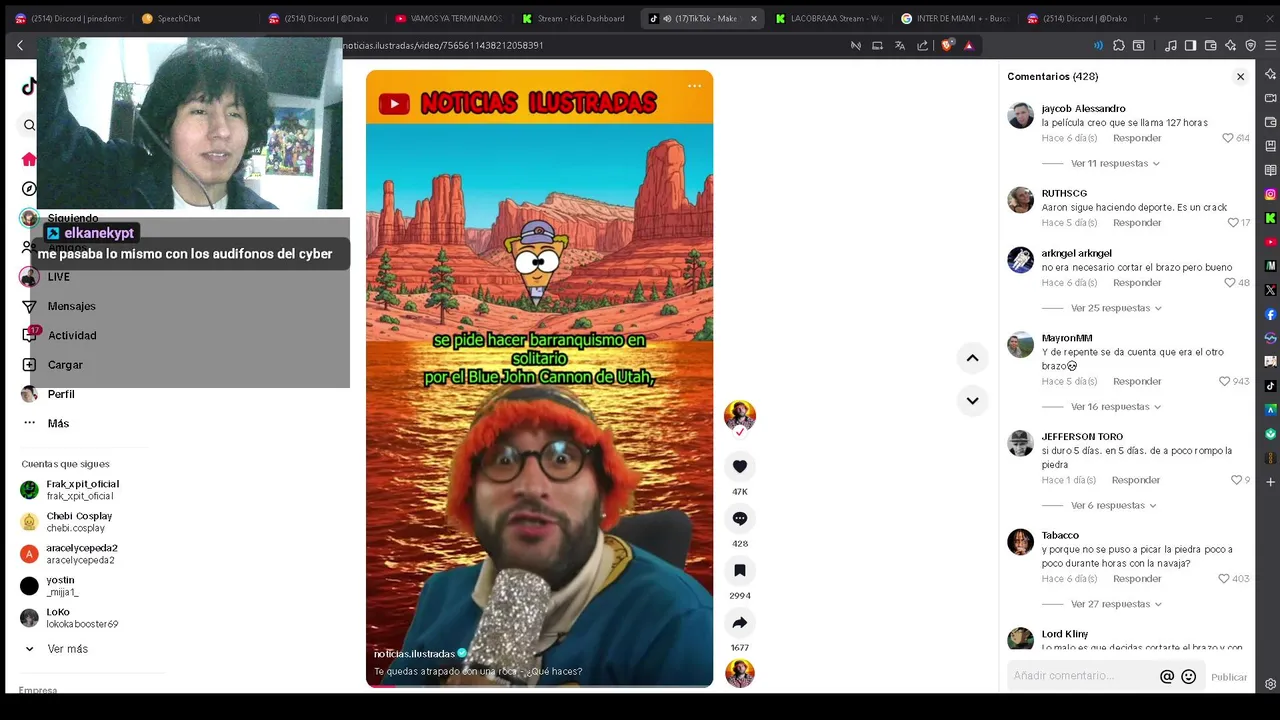Reply to MayronMM's comment
1280x720 pixels.
tap(1137, 381)
